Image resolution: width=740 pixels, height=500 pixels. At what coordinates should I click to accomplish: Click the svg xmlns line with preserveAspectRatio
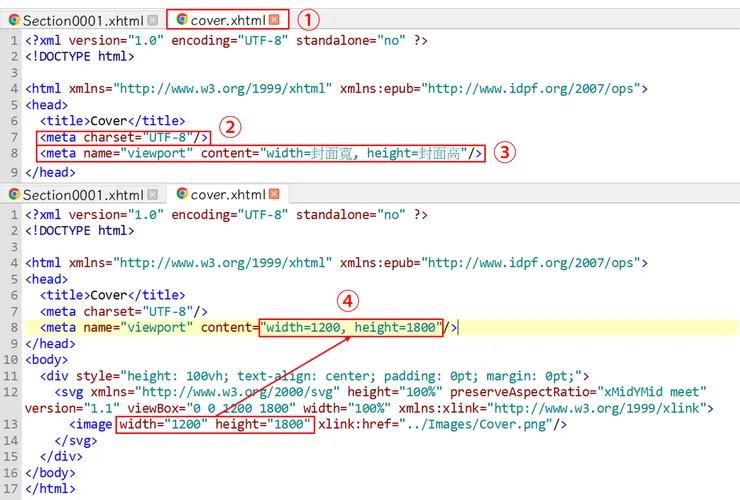click(x=380, y=392)
